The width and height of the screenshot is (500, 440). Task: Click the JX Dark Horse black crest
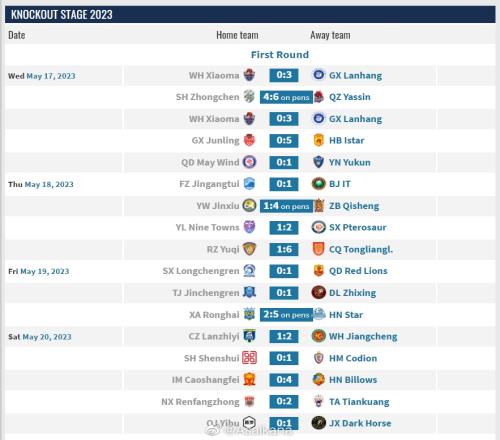pos(319,423)
